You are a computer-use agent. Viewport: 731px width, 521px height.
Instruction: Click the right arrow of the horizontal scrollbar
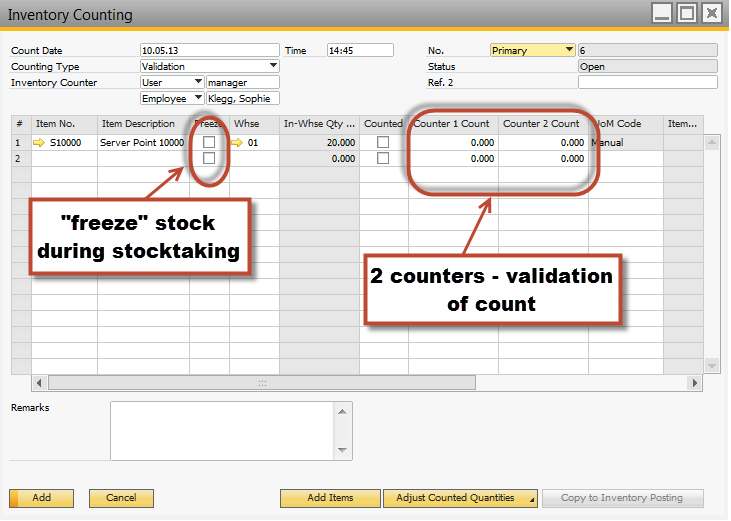coord(695,382)
